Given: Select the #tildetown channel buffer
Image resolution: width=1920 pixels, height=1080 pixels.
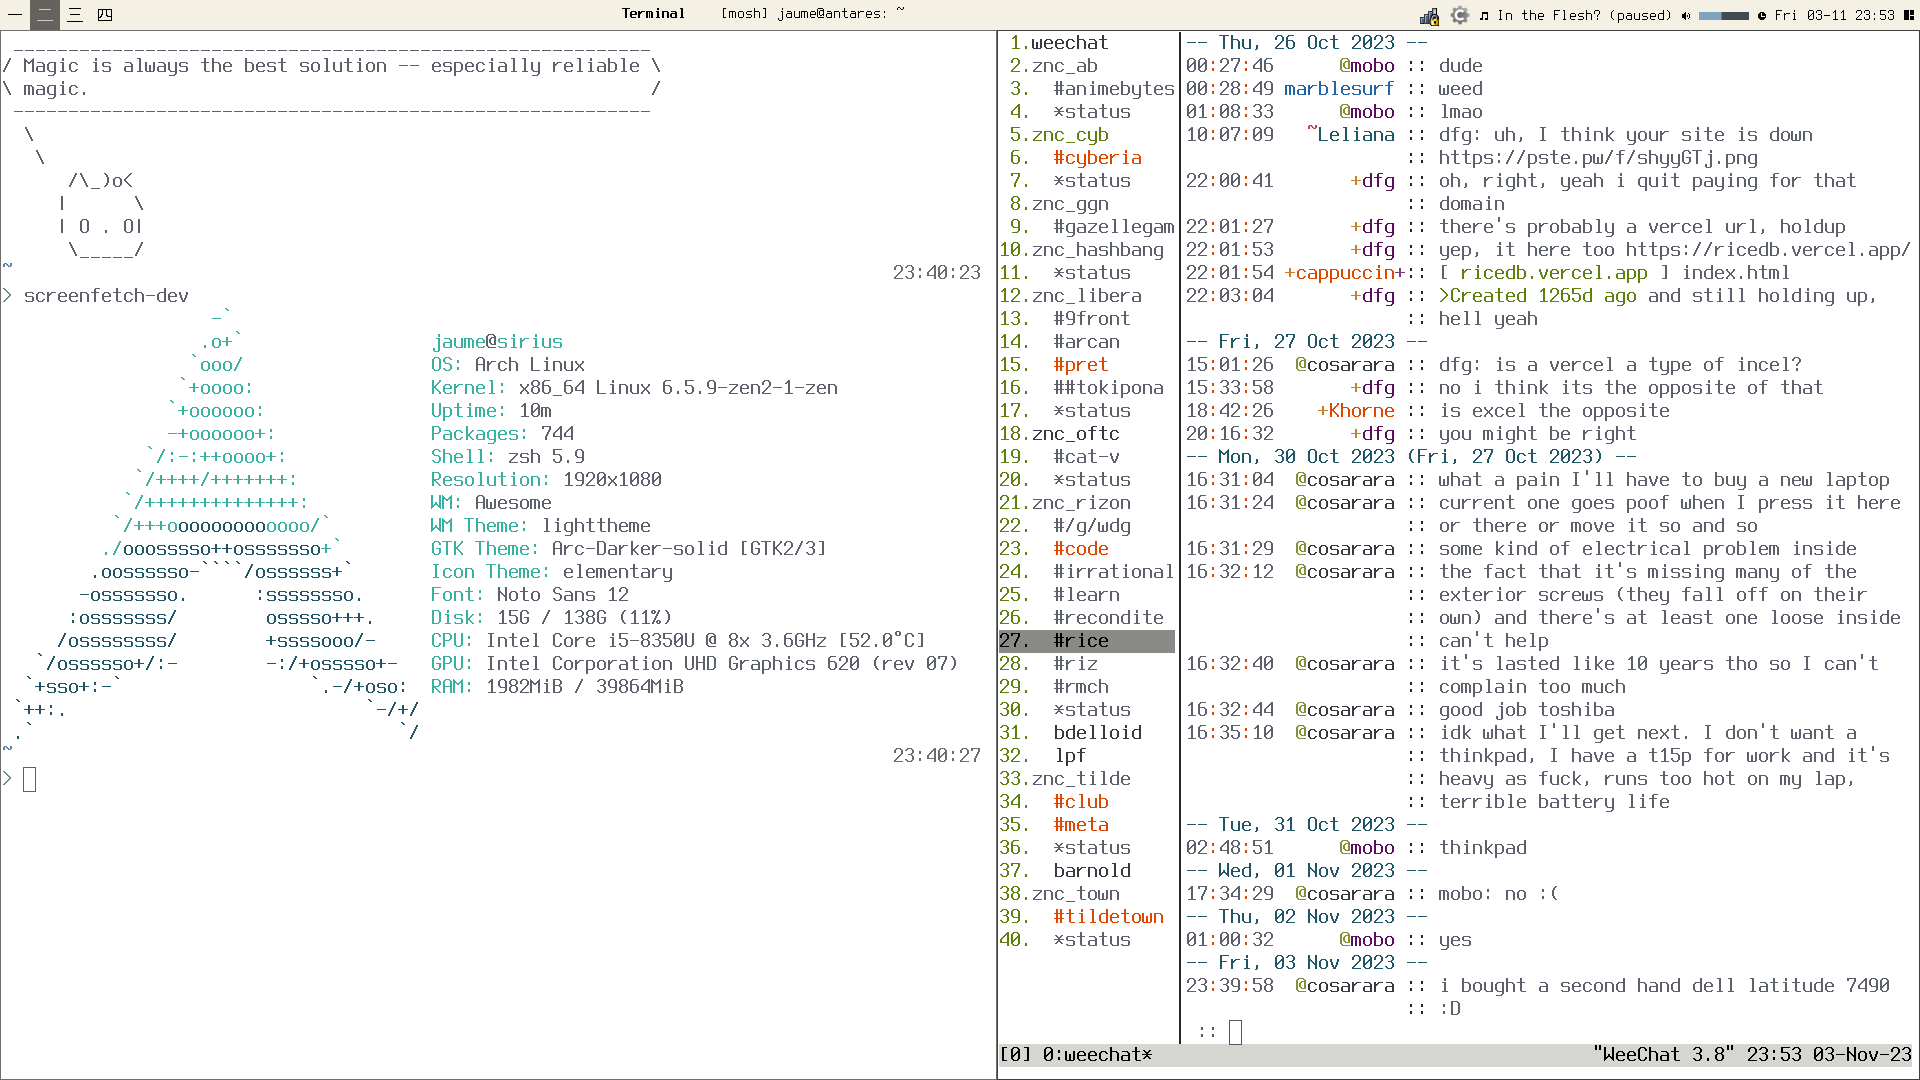Looking at the screenshot, I should pyautogui.click(x=1107, y=917).
